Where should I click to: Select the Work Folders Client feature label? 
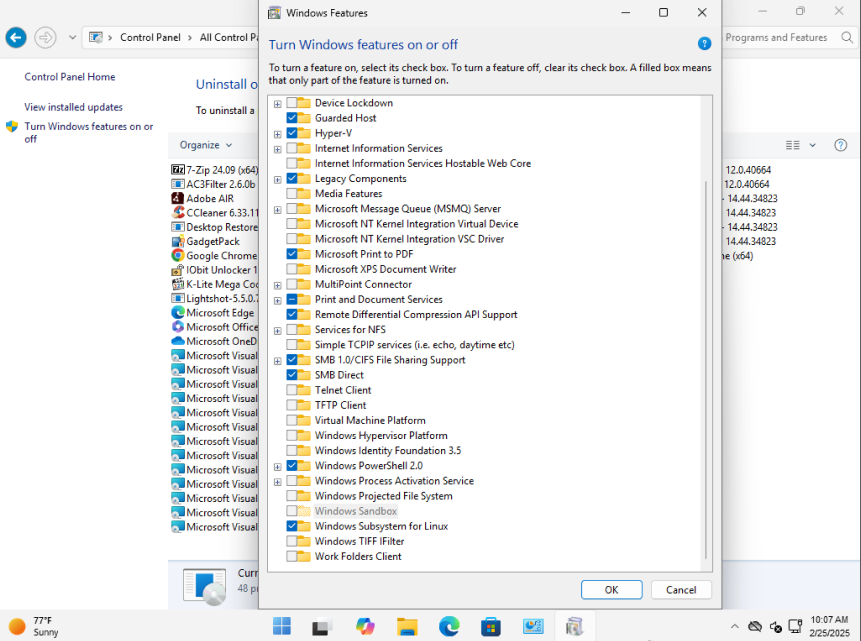[358, 556]
